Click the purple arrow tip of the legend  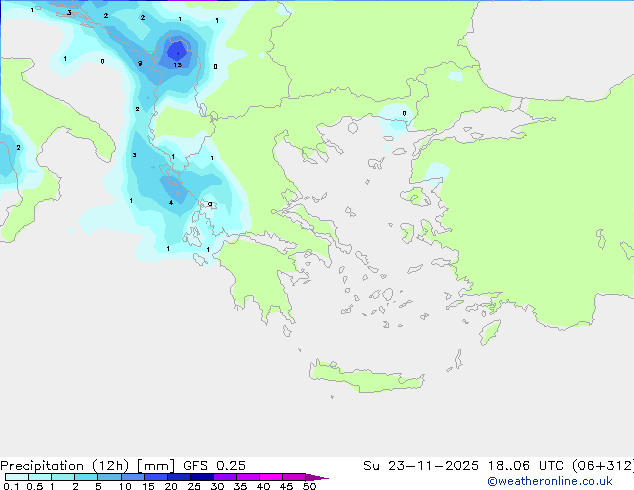point(317,477)
